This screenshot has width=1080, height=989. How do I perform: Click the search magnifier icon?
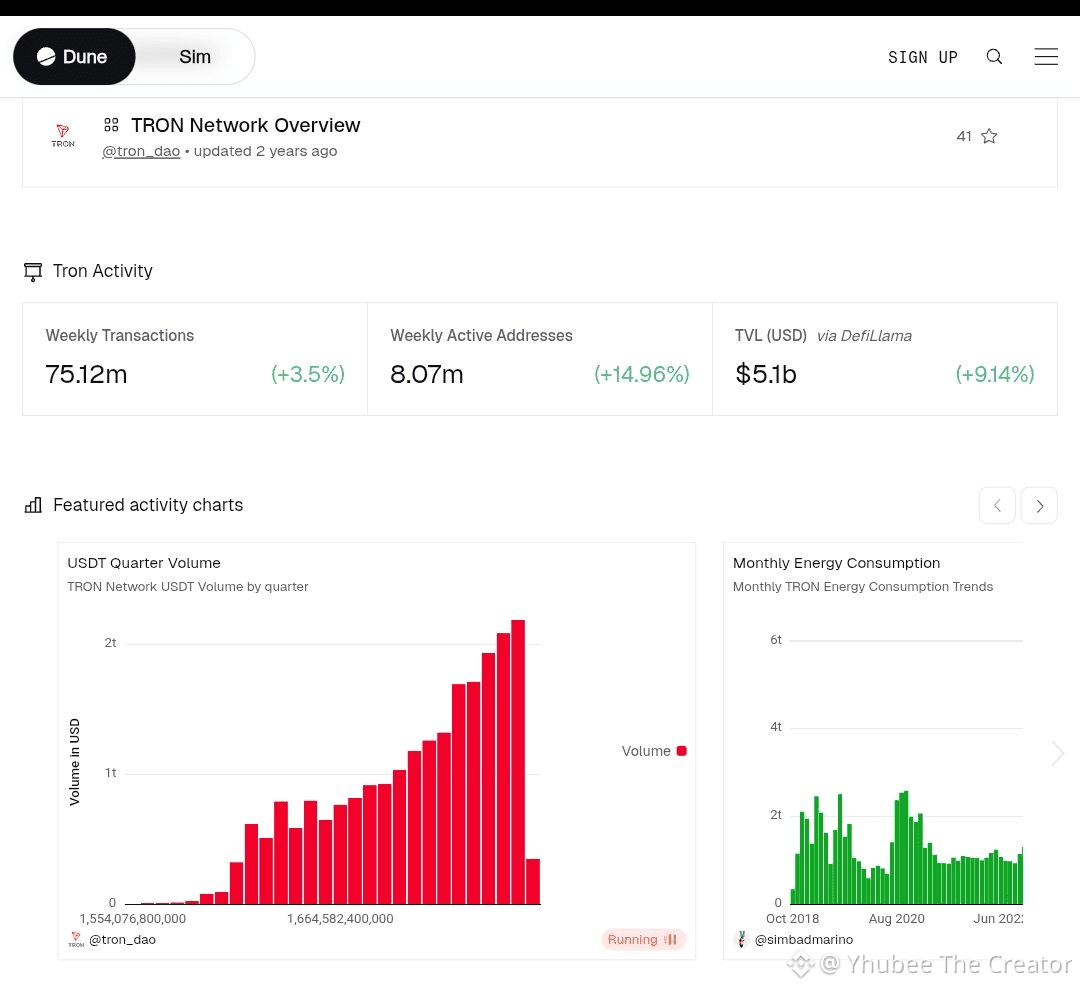(994, 57)
